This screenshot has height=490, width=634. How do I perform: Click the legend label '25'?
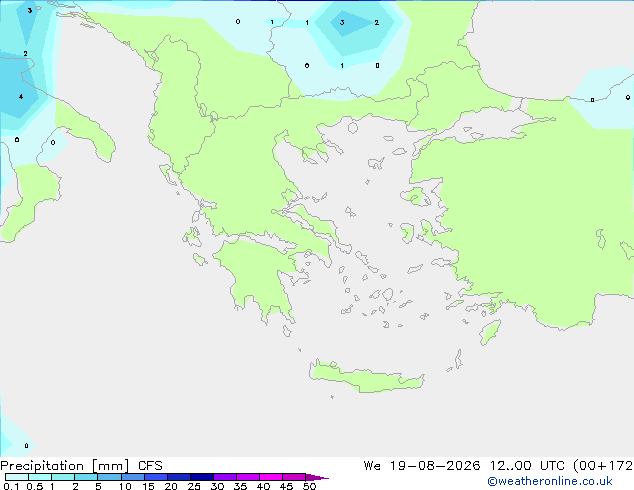click(x=194, y=486)
